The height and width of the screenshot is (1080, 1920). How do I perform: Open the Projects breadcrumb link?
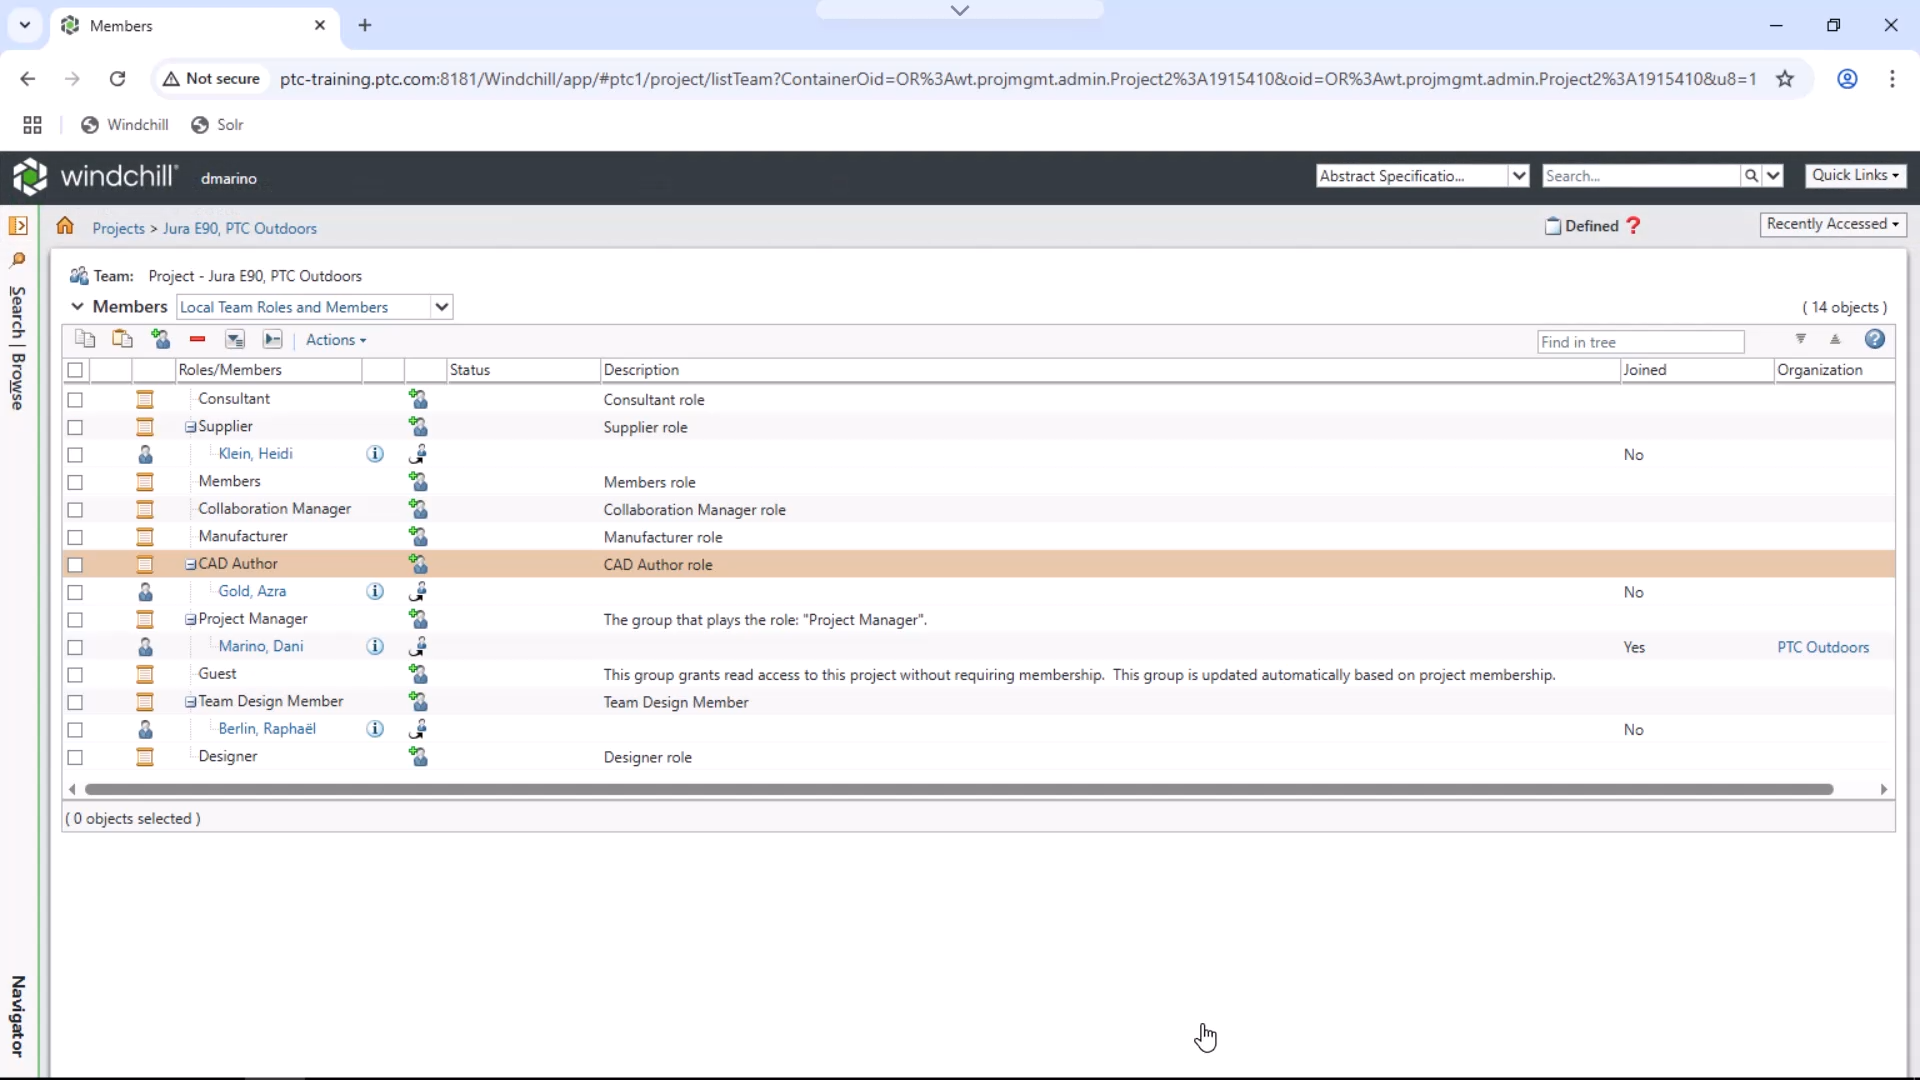pyautogui.click(x=118, y=228)
